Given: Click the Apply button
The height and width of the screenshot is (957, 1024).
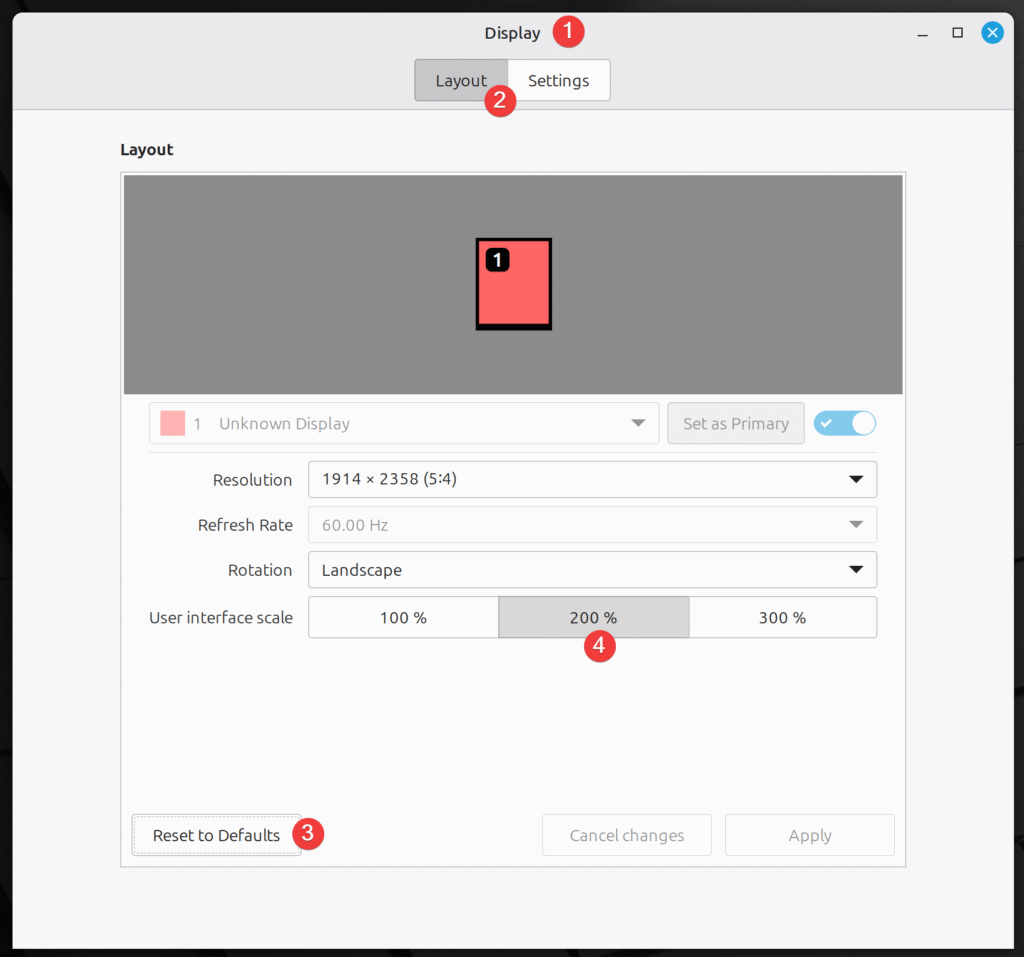Looking at the screenshot, I should (x=809, y=835).
